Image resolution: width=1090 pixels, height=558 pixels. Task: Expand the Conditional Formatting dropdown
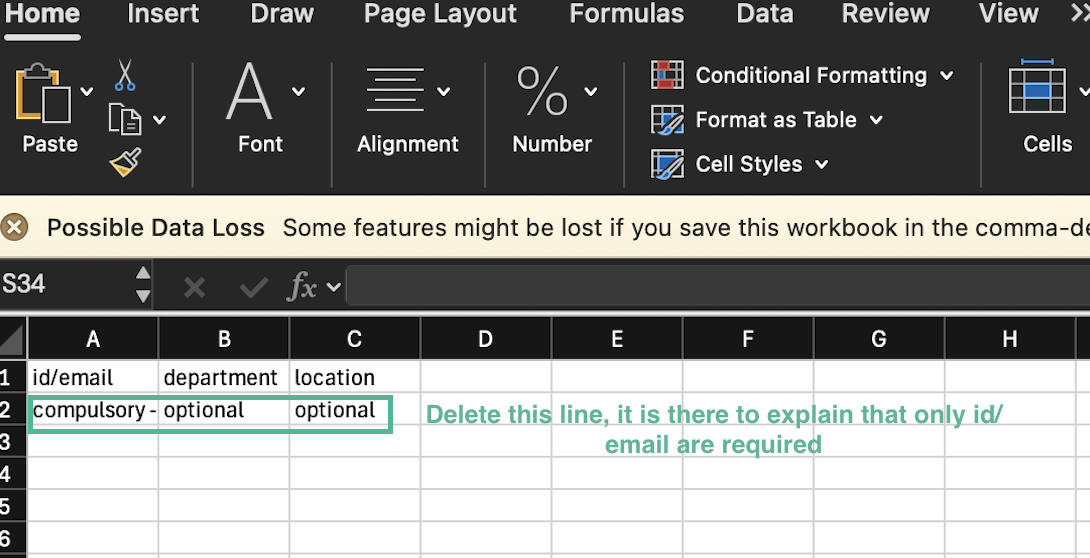tap(947, 76)
